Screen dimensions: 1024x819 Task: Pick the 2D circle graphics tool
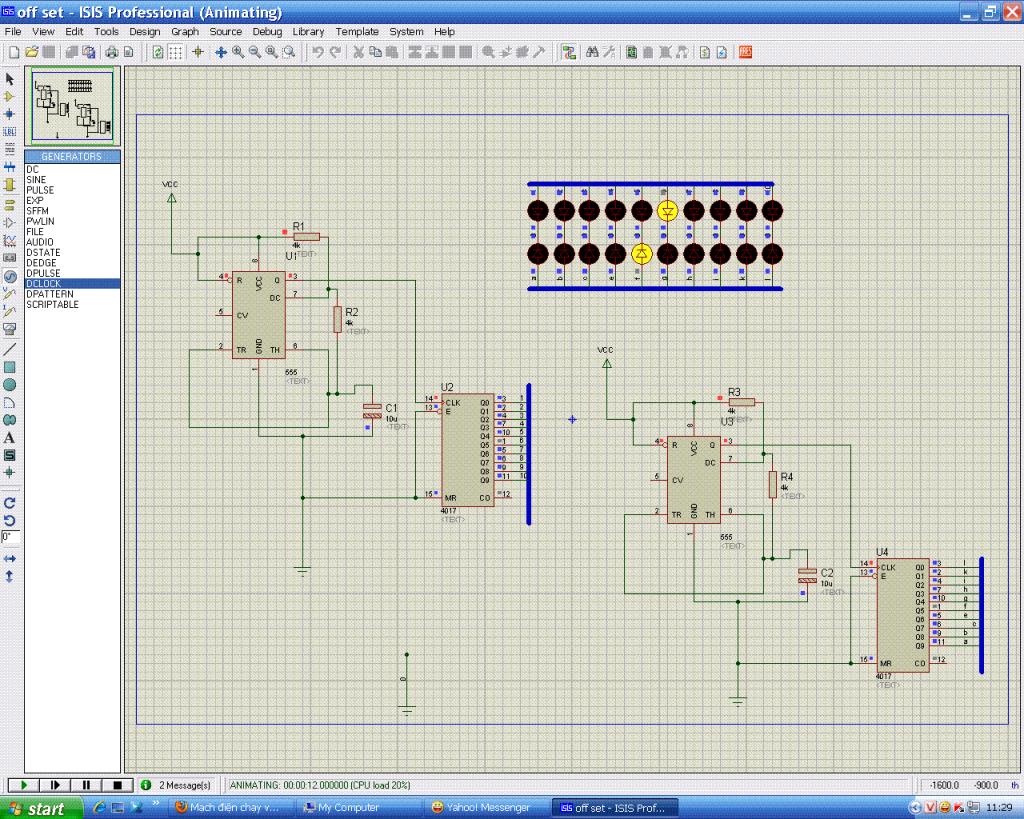pos(10,384)
